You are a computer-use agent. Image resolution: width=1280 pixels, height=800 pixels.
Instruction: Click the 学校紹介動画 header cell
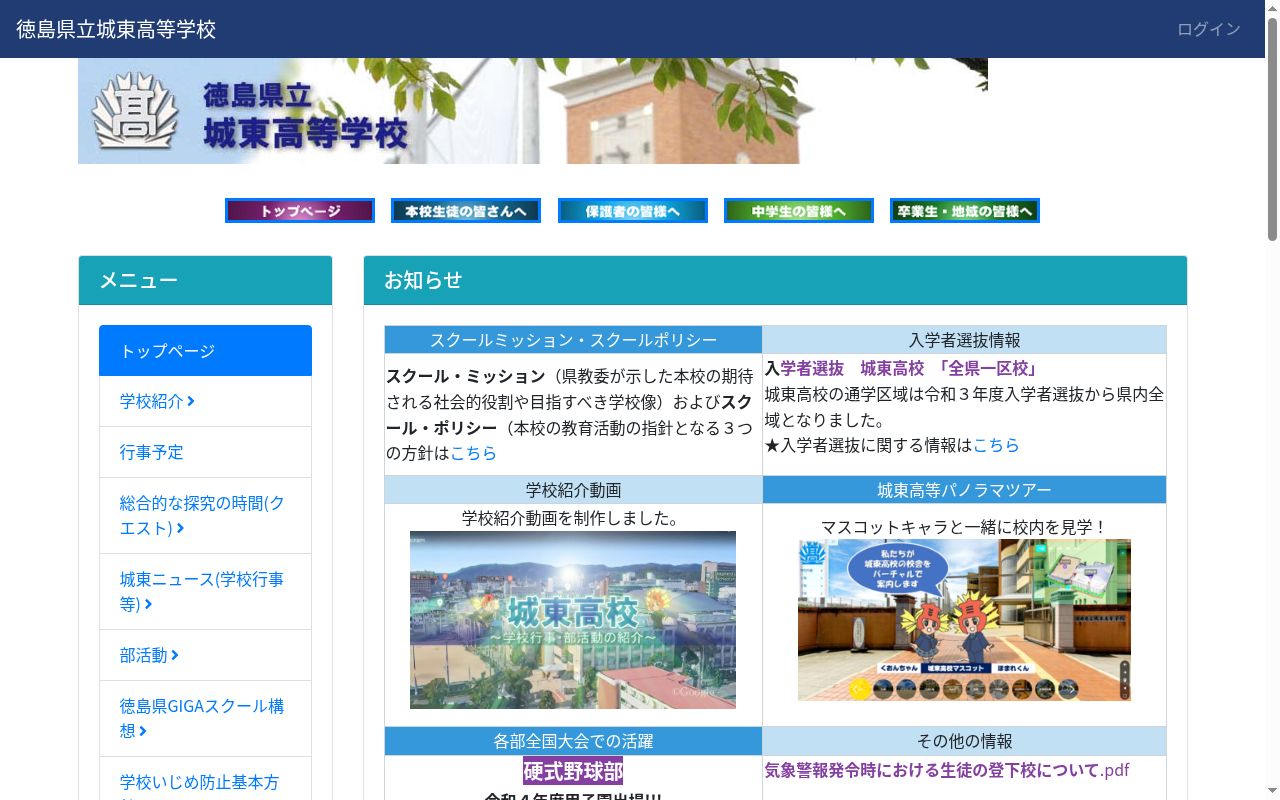click(x=573, y=490)
